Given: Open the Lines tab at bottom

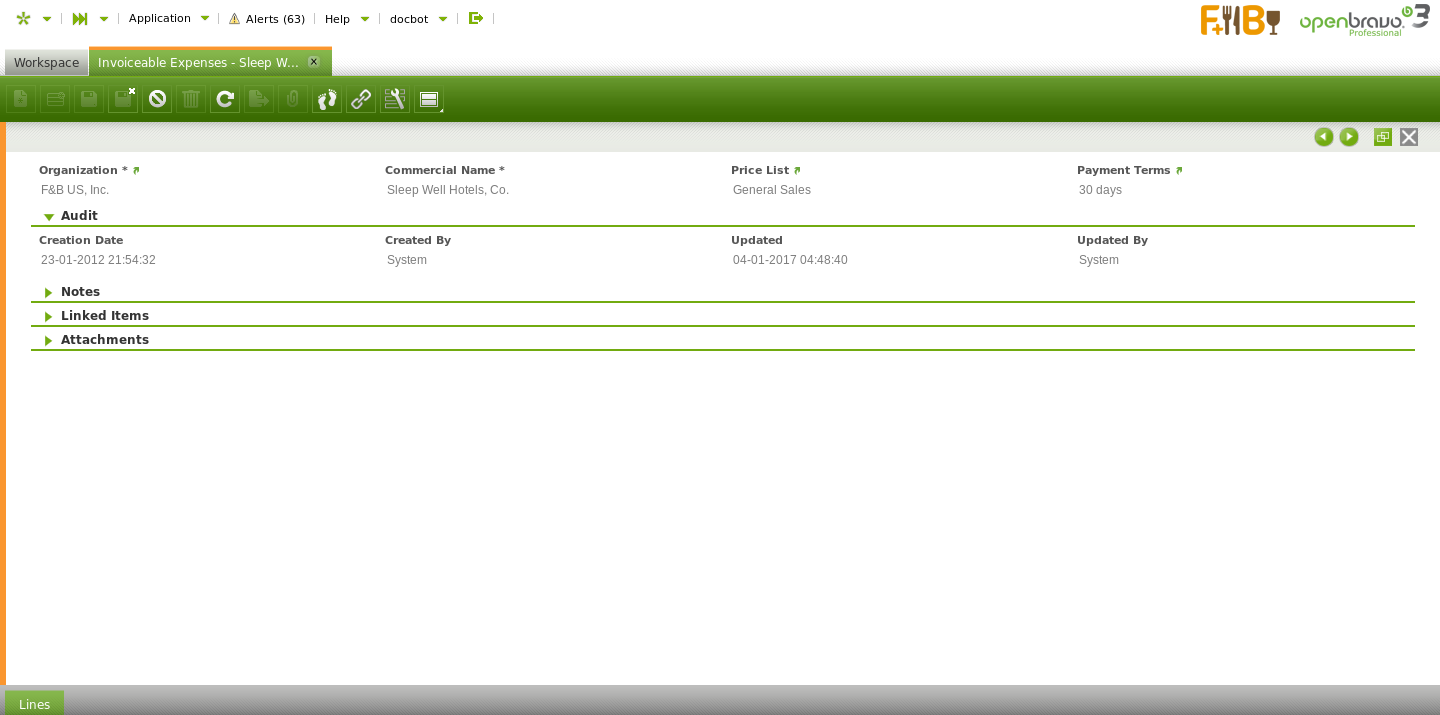Looking at the screenshot, I should click(x=34, y=704).
